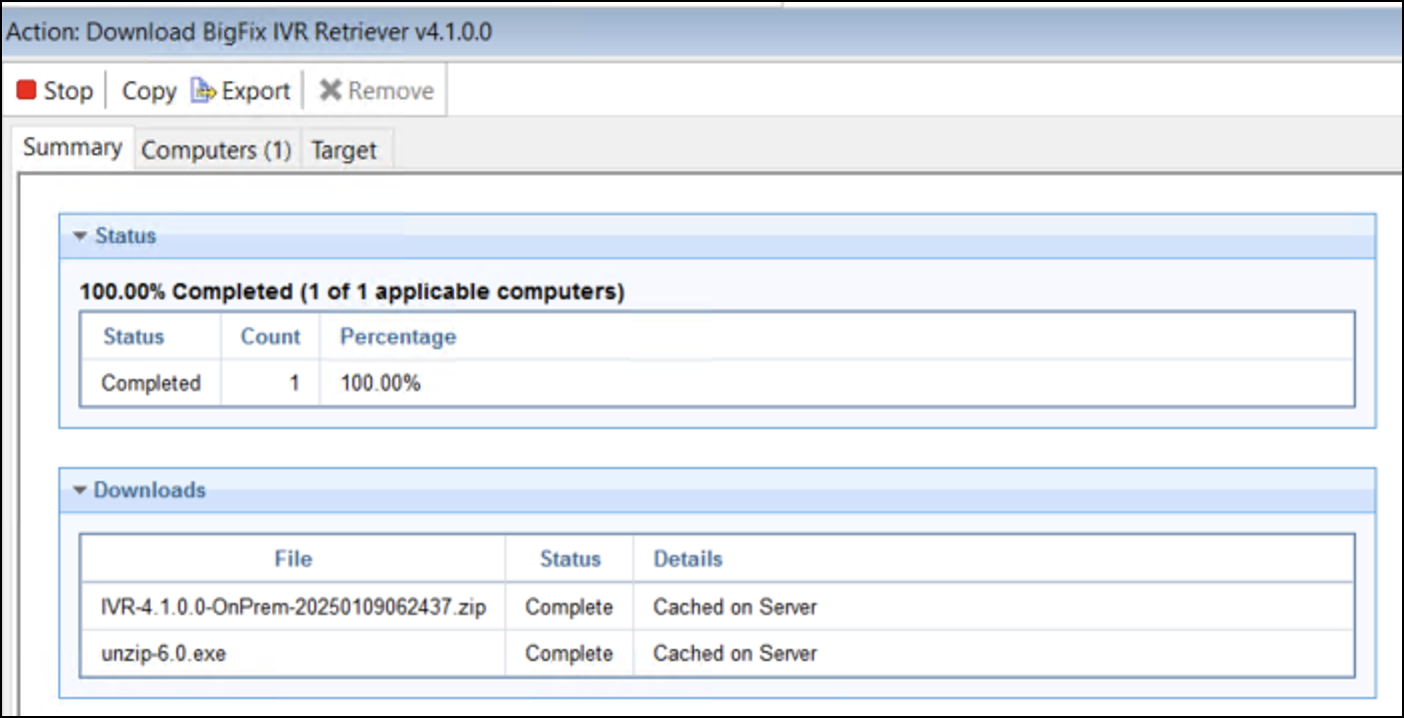Switch to the Target tab

(x=344, y=150)
